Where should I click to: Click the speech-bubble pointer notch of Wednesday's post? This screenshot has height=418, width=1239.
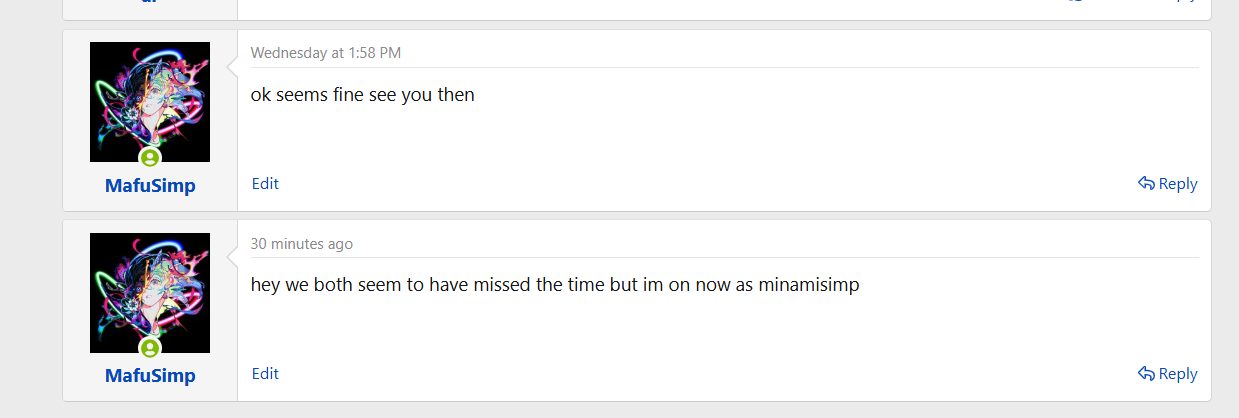[233, 67]
